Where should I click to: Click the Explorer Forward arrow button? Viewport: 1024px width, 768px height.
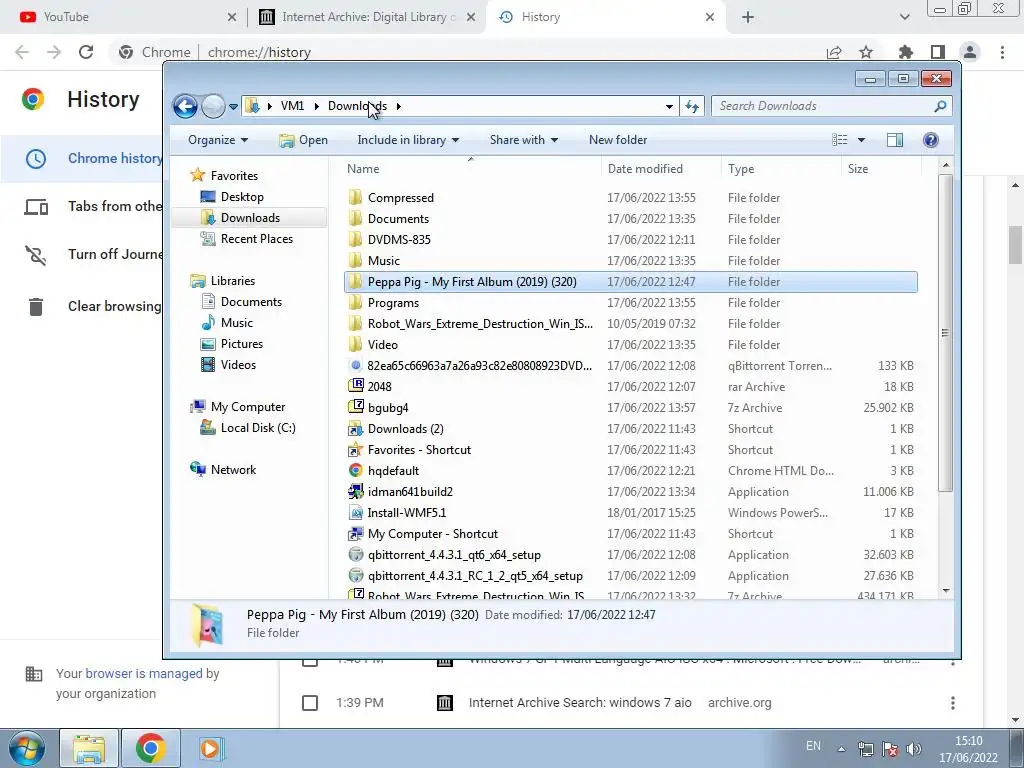(x=213, y=106)
